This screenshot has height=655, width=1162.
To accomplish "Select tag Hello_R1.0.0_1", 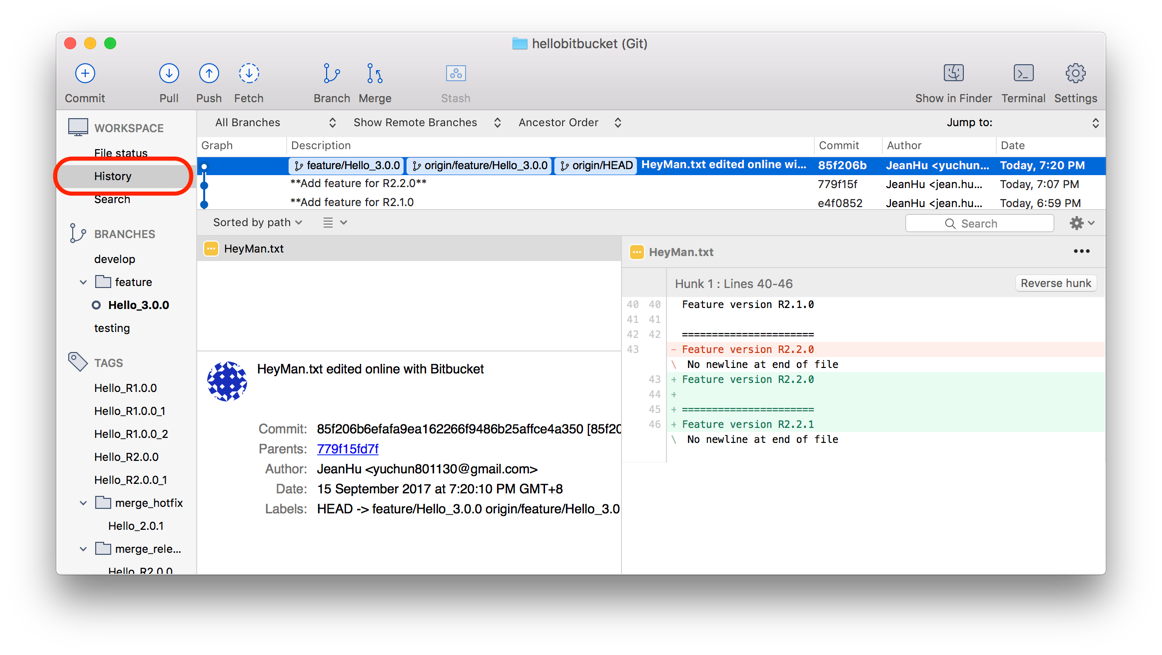I will (130, 411).
